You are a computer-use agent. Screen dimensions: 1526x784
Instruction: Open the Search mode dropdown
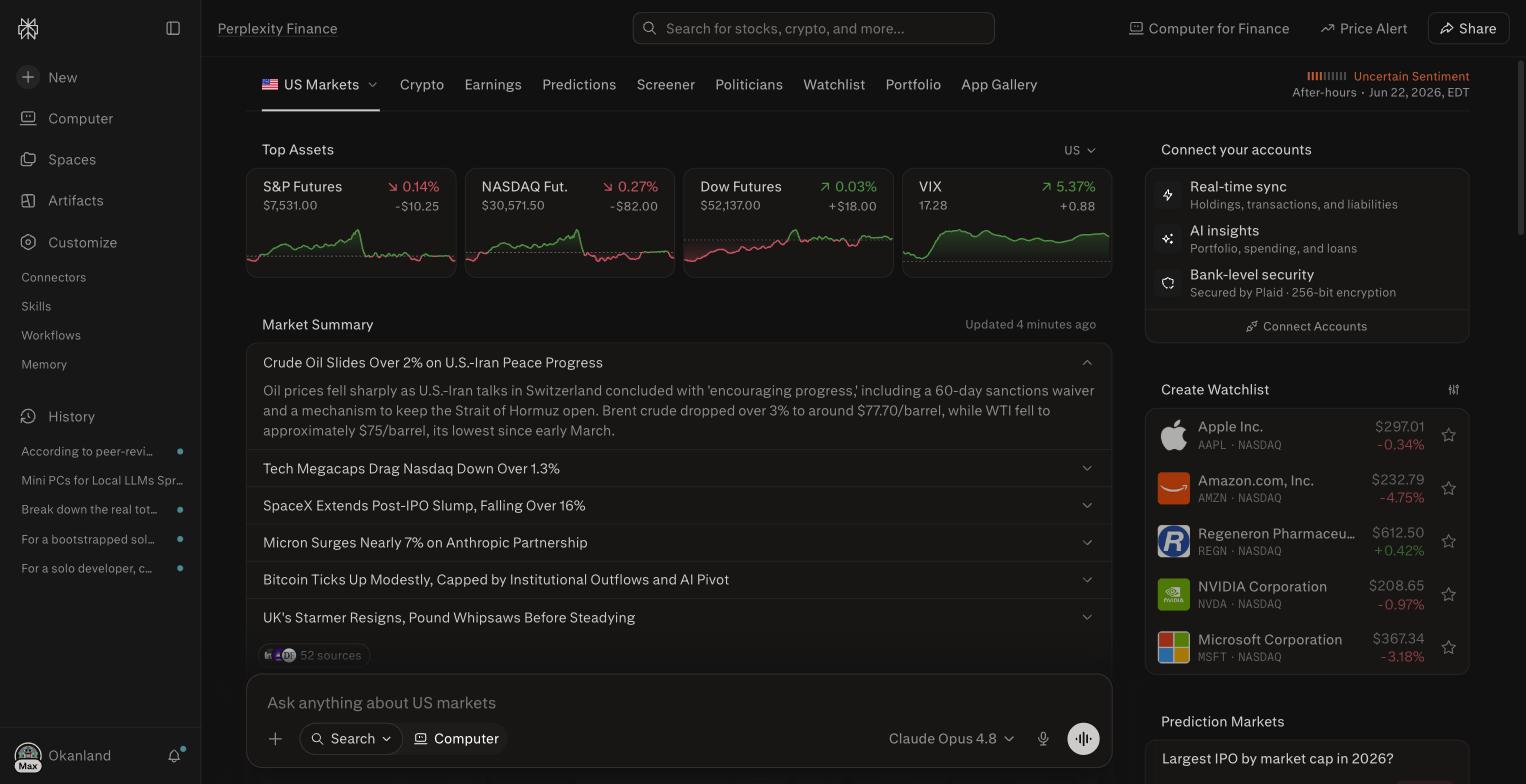click(350, 739)
